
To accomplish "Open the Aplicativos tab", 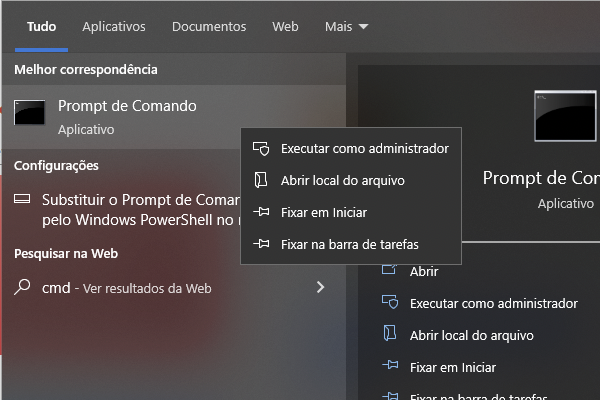I will (x=114, y=27).
